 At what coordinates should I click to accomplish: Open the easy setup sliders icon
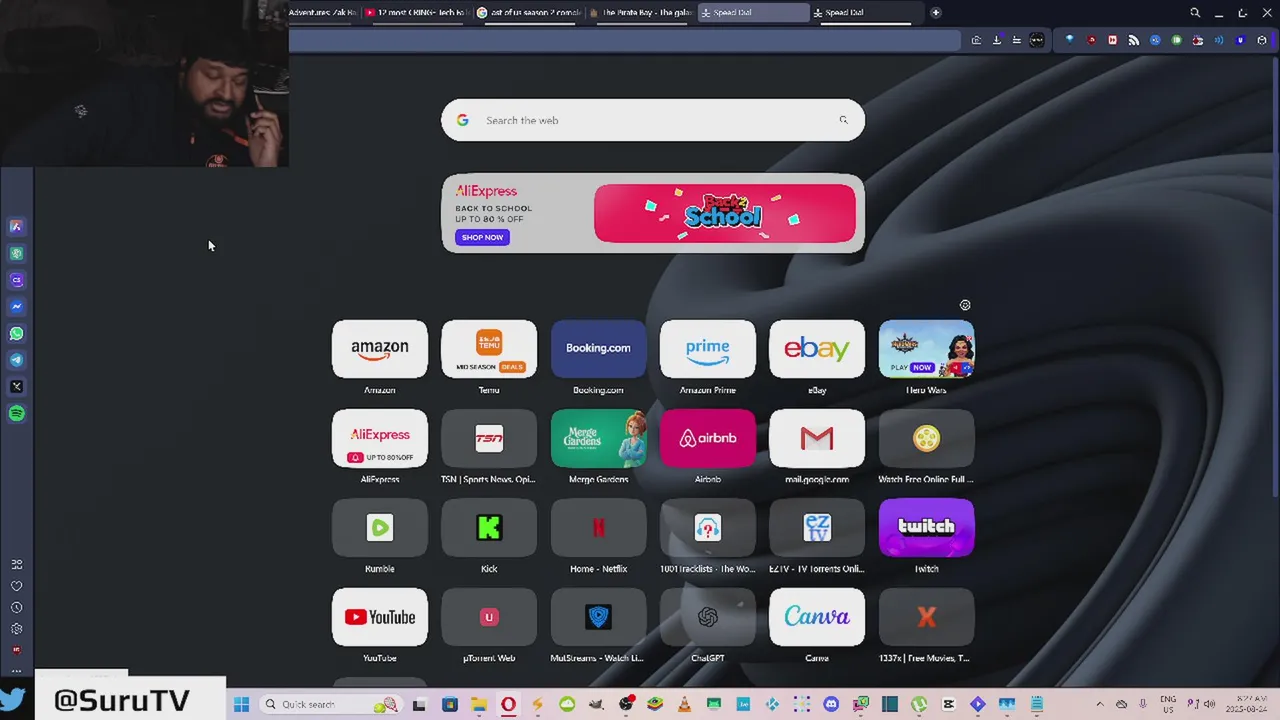1016,40
